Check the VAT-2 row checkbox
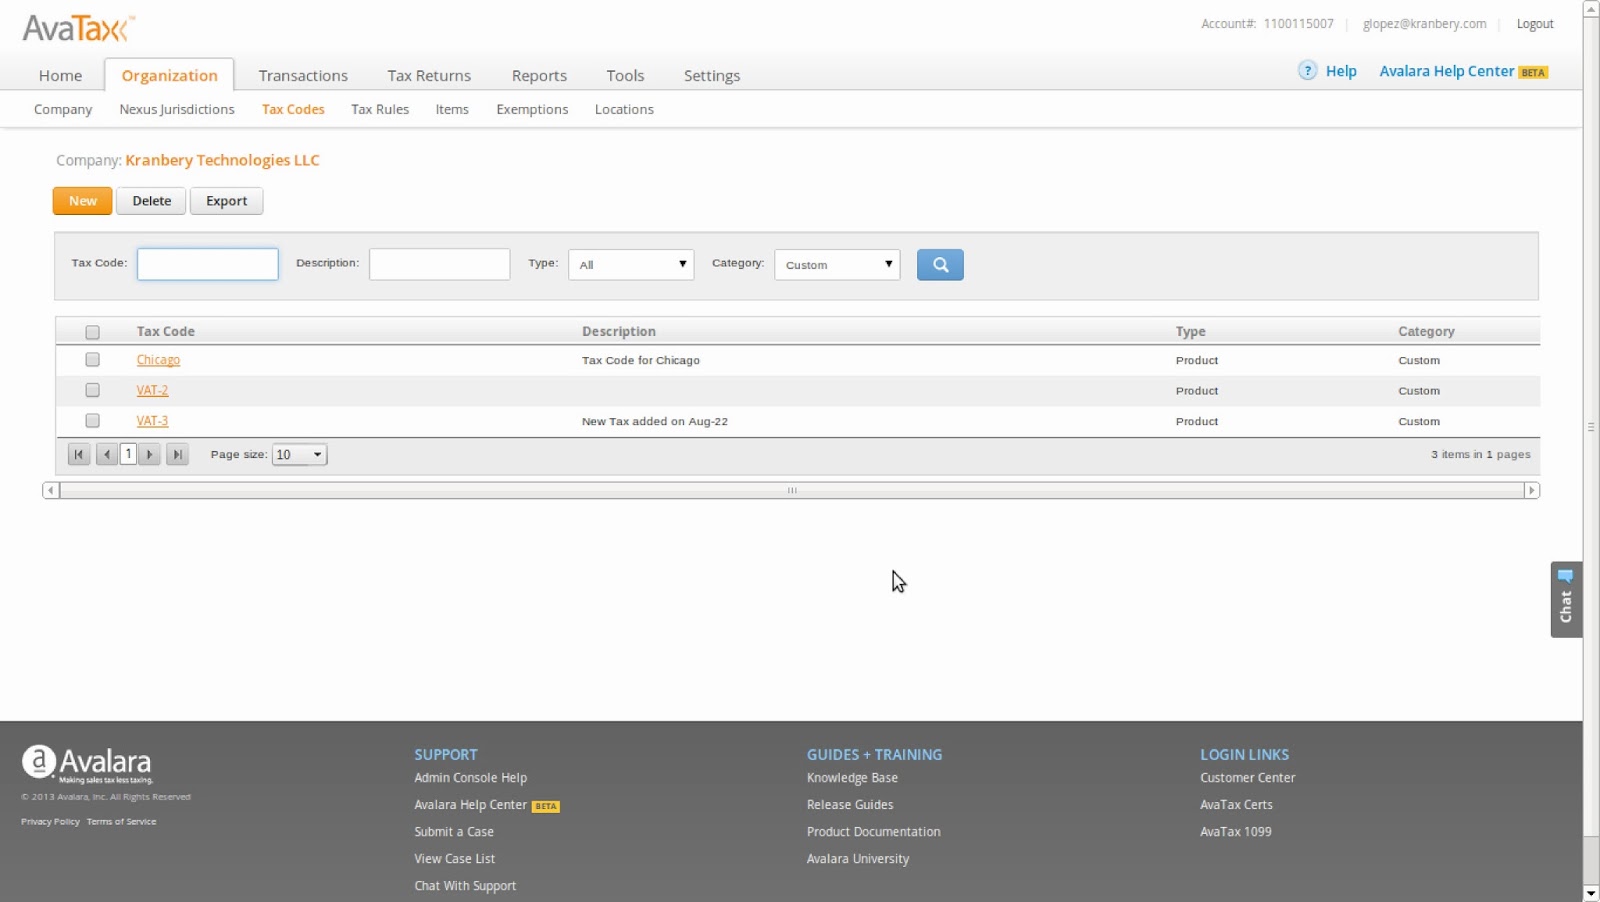The height and width of the screenshot is (902, 1600). coord(93,390)
